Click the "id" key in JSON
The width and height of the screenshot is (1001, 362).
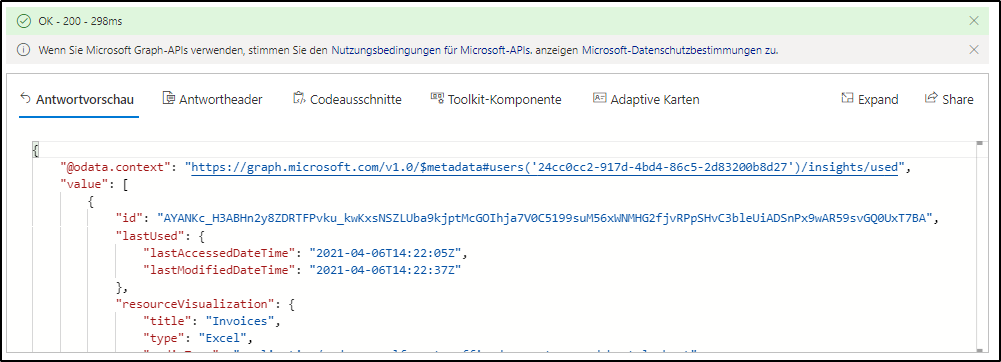(129, 218)
